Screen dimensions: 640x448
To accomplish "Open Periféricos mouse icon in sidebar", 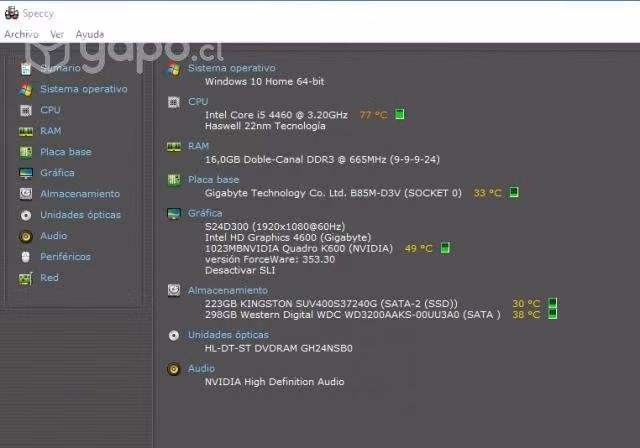I will click(26, 257).
